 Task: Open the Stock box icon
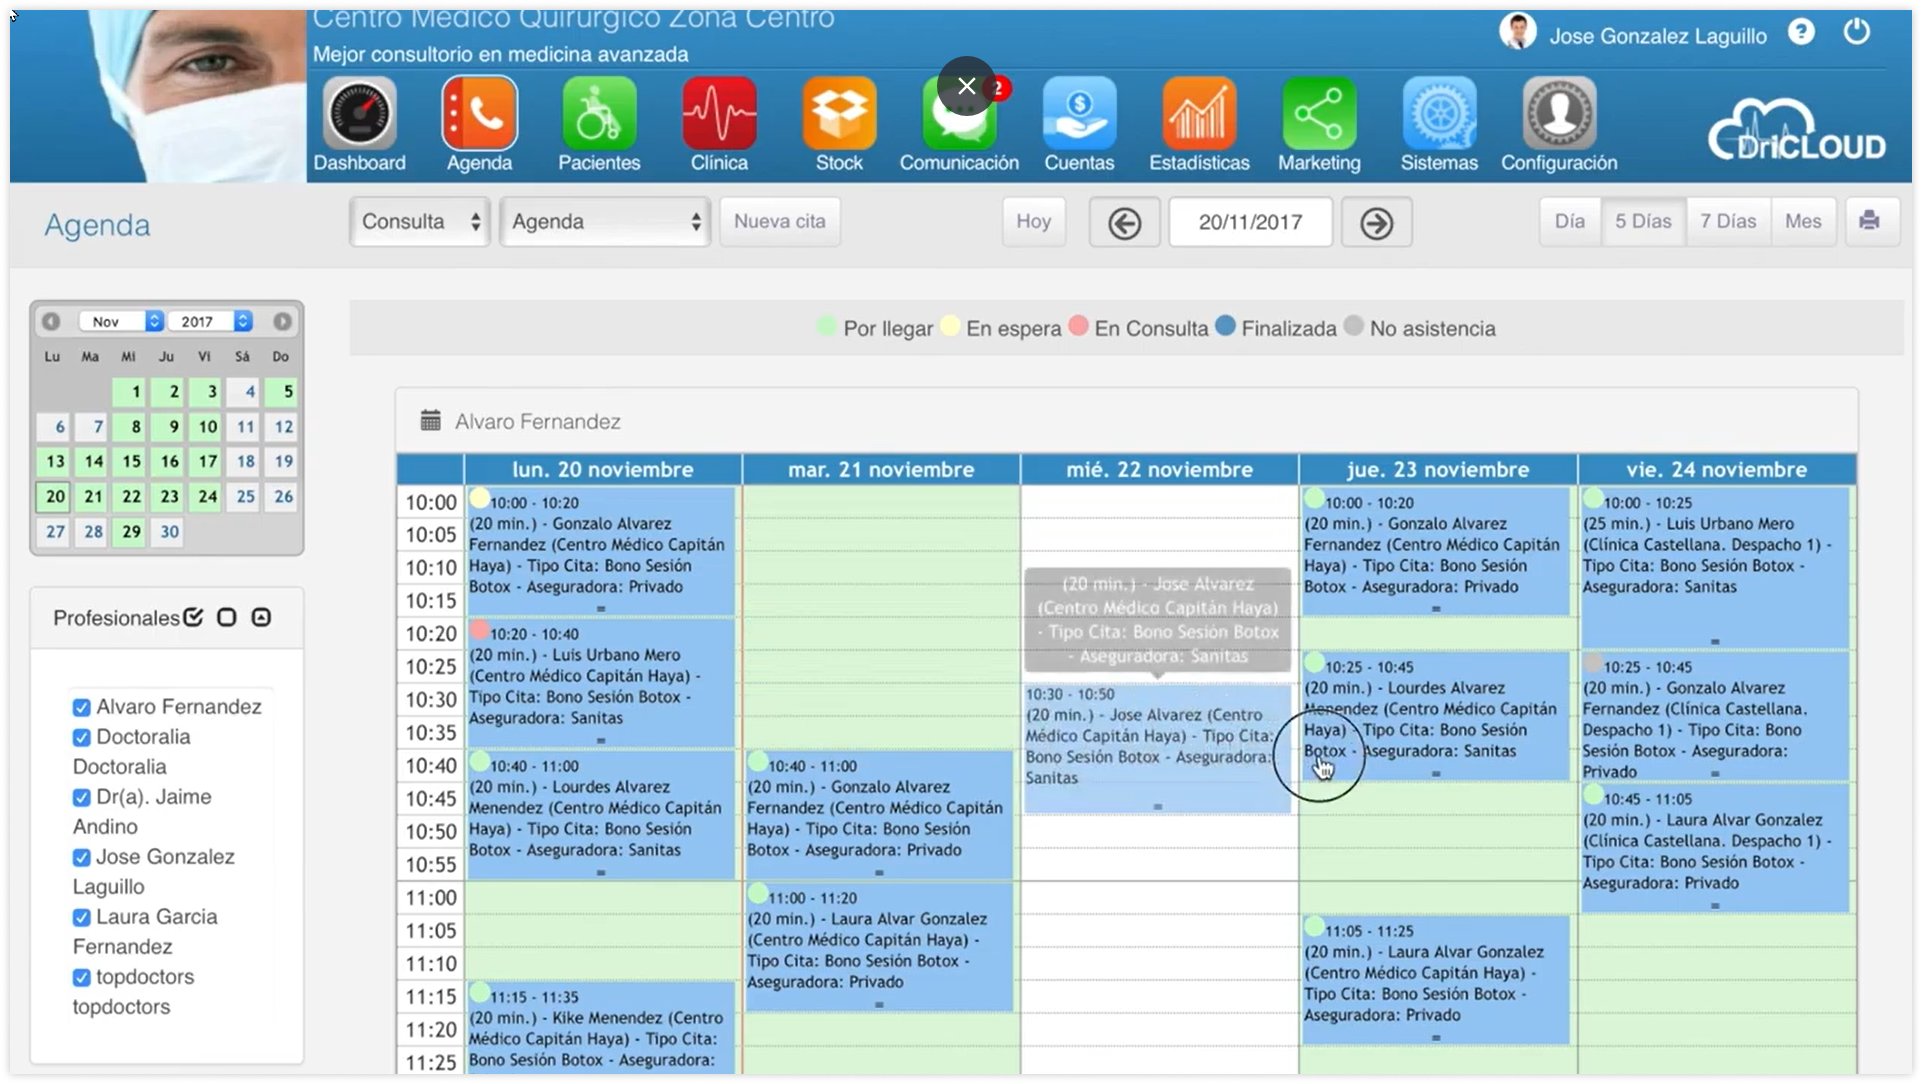pyautogui.click(x=839, y=115)
